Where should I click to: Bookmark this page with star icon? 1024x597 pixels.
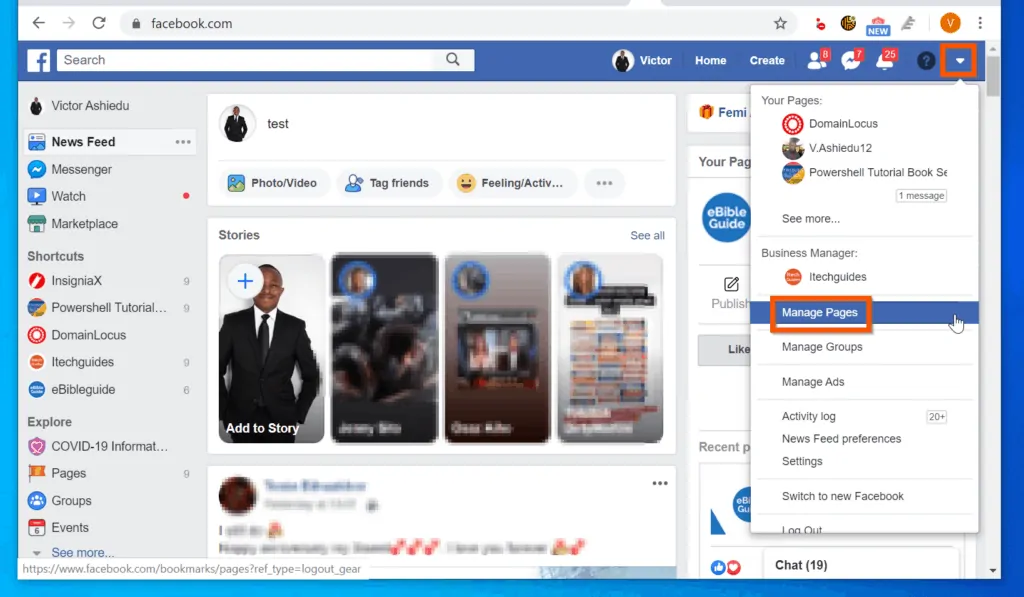780,24
